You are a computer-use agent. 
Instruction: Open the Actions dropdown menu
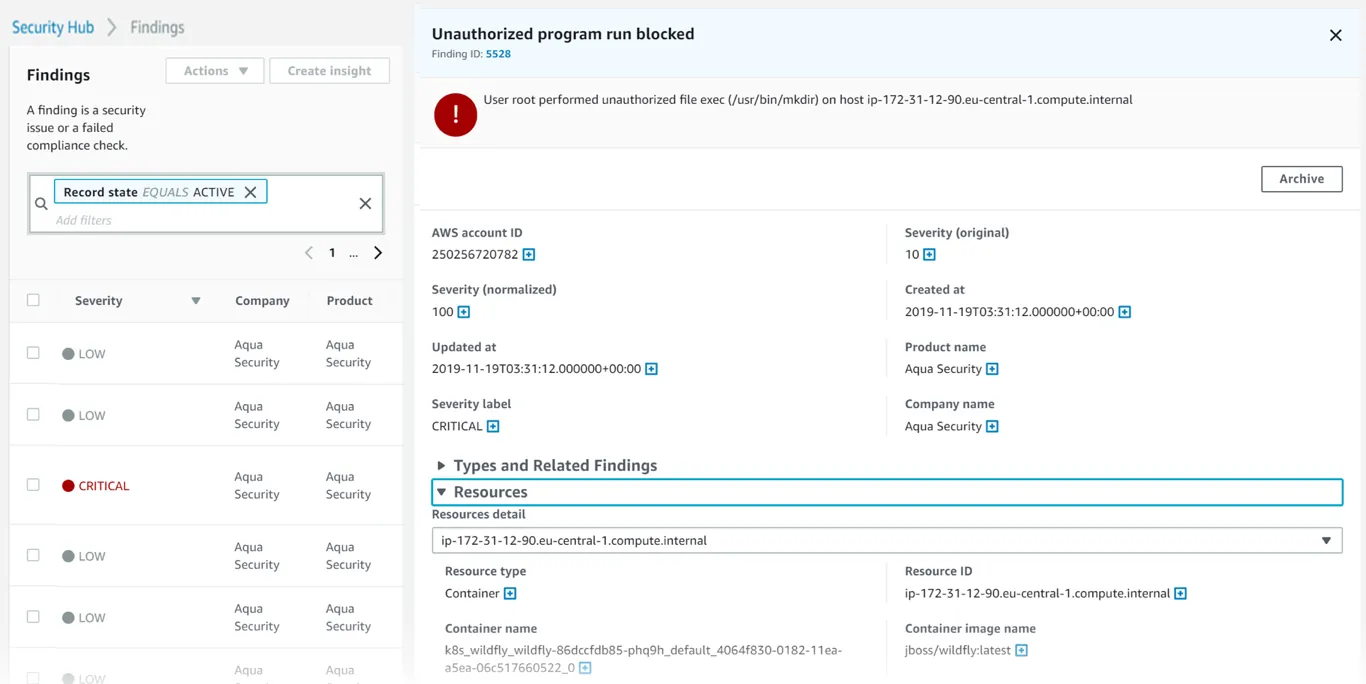(x=215, y=71)
